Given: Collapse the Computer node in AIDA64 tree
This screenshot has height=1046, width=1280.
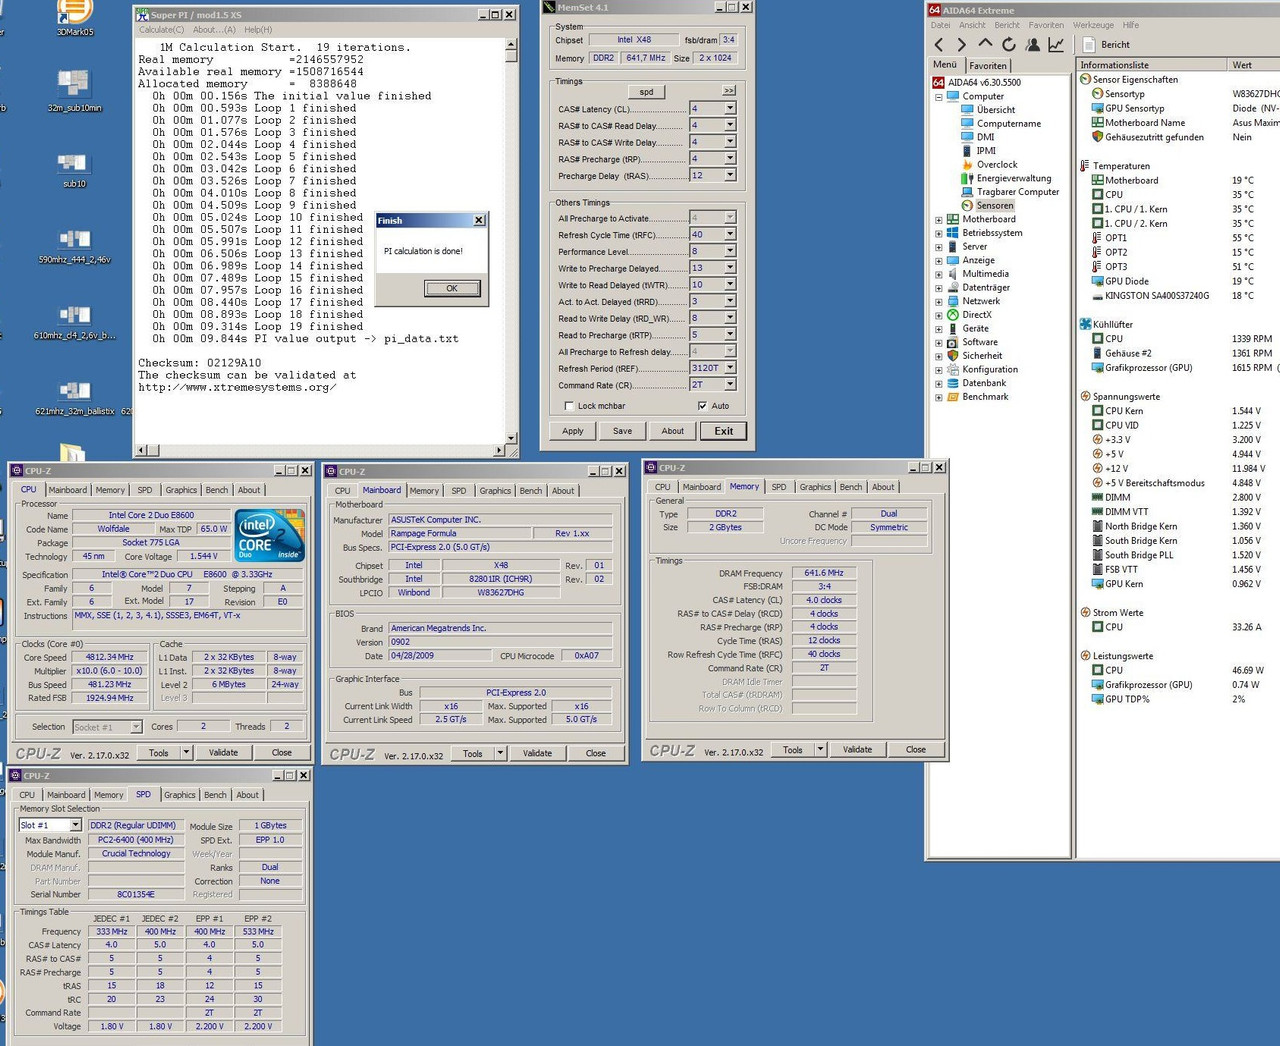Looking at the screenshot, I should click(938, 97).
